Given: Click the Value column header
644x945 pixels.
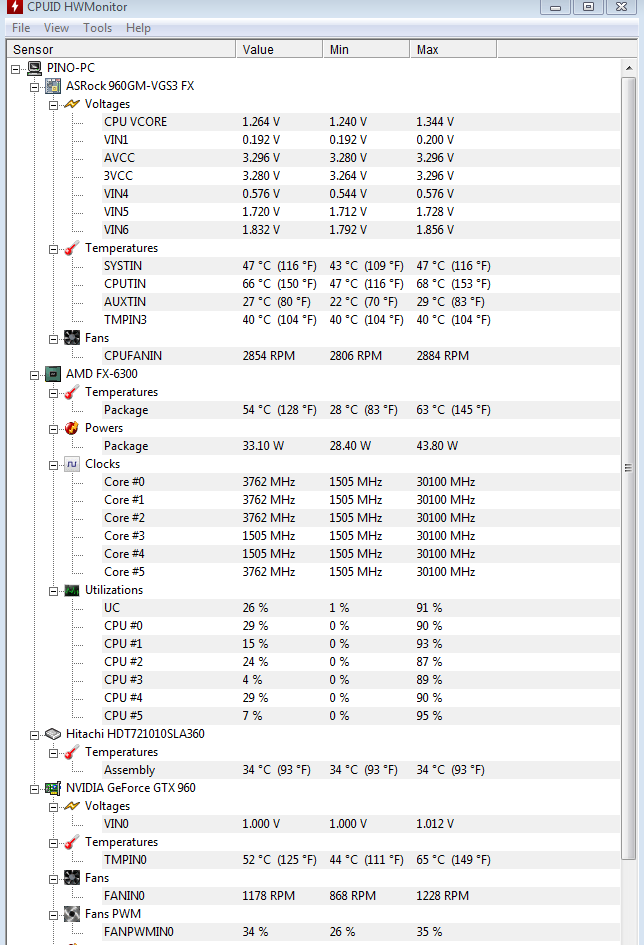Looking at the screenshot, I should [x=279, y=49].
